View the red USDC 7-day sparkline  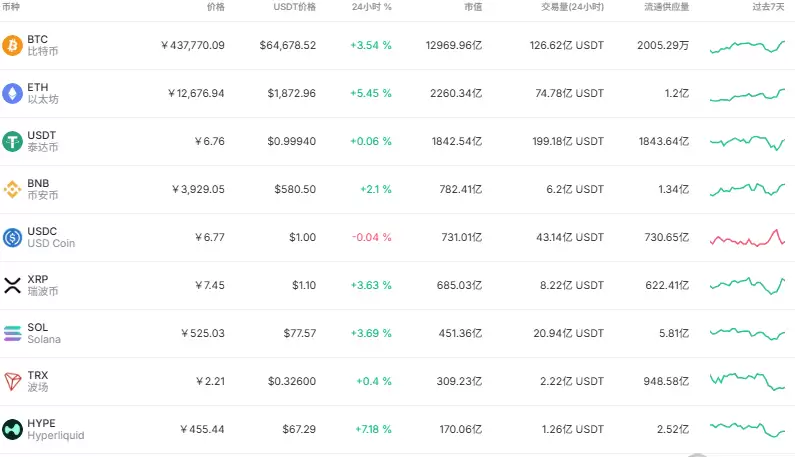(747, 238)
